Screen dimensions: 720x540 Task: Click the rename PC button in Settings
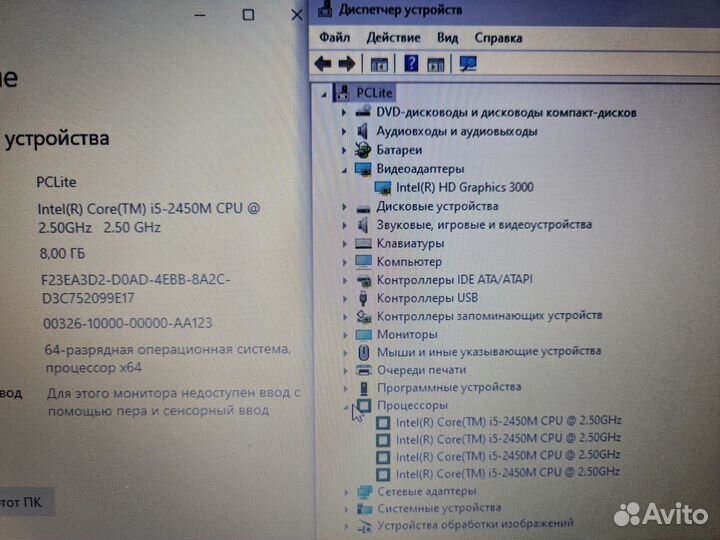(x=27, y=502)
